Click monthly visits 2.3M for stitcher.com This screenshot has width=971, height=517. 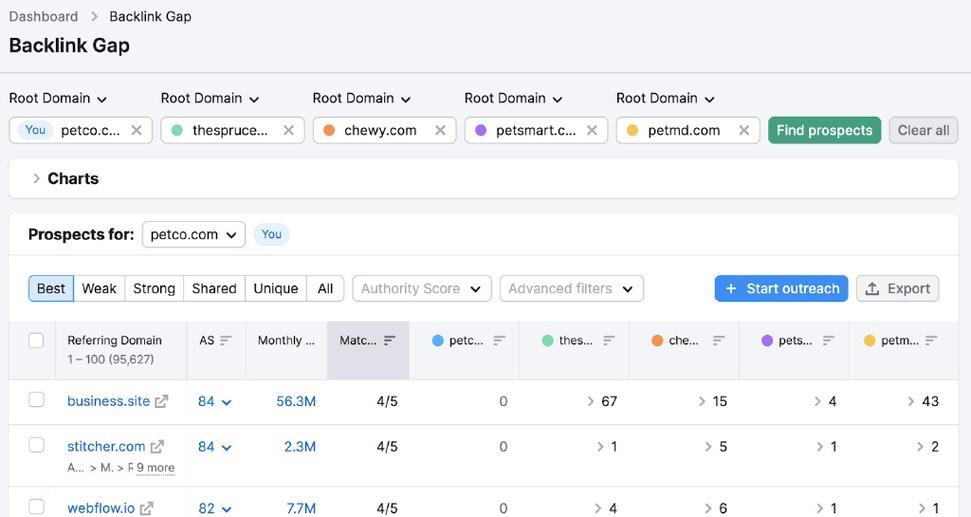click(300, 446)
